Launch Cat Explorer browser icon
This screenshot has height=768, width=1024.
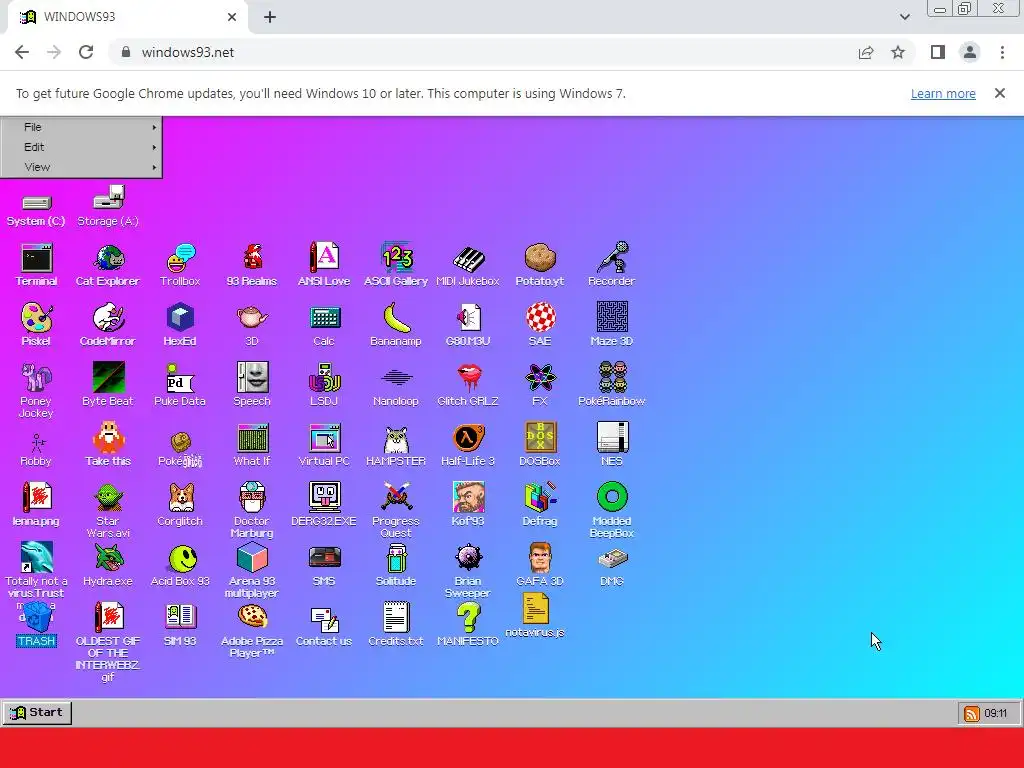[108, 264]
